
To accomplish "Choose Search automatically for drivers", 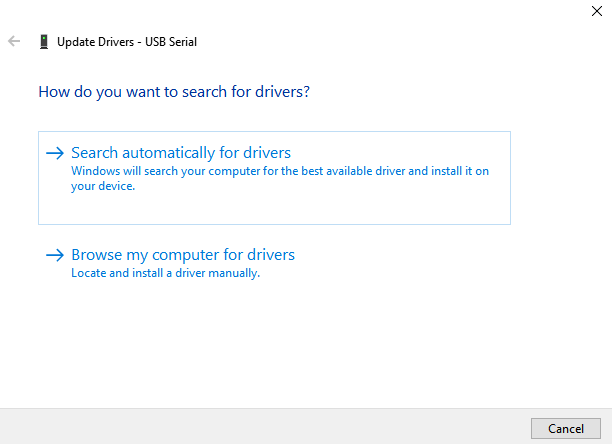I will (x=181, y=153).
